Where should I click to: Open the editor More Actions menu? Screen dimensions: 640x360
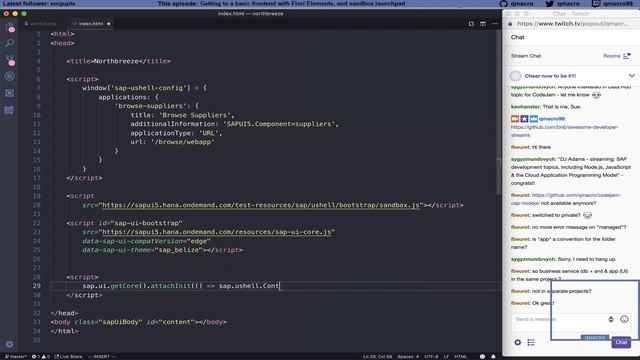(x=495, y=24)
